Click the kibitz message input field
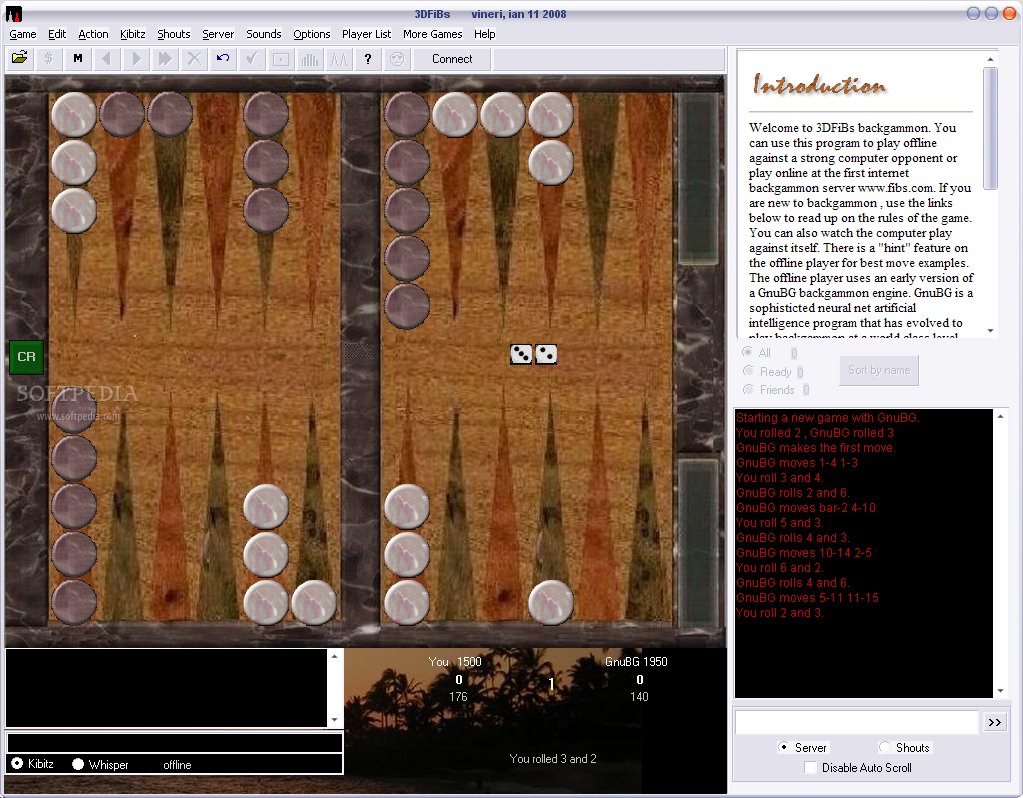 click(x=174, y=743)
